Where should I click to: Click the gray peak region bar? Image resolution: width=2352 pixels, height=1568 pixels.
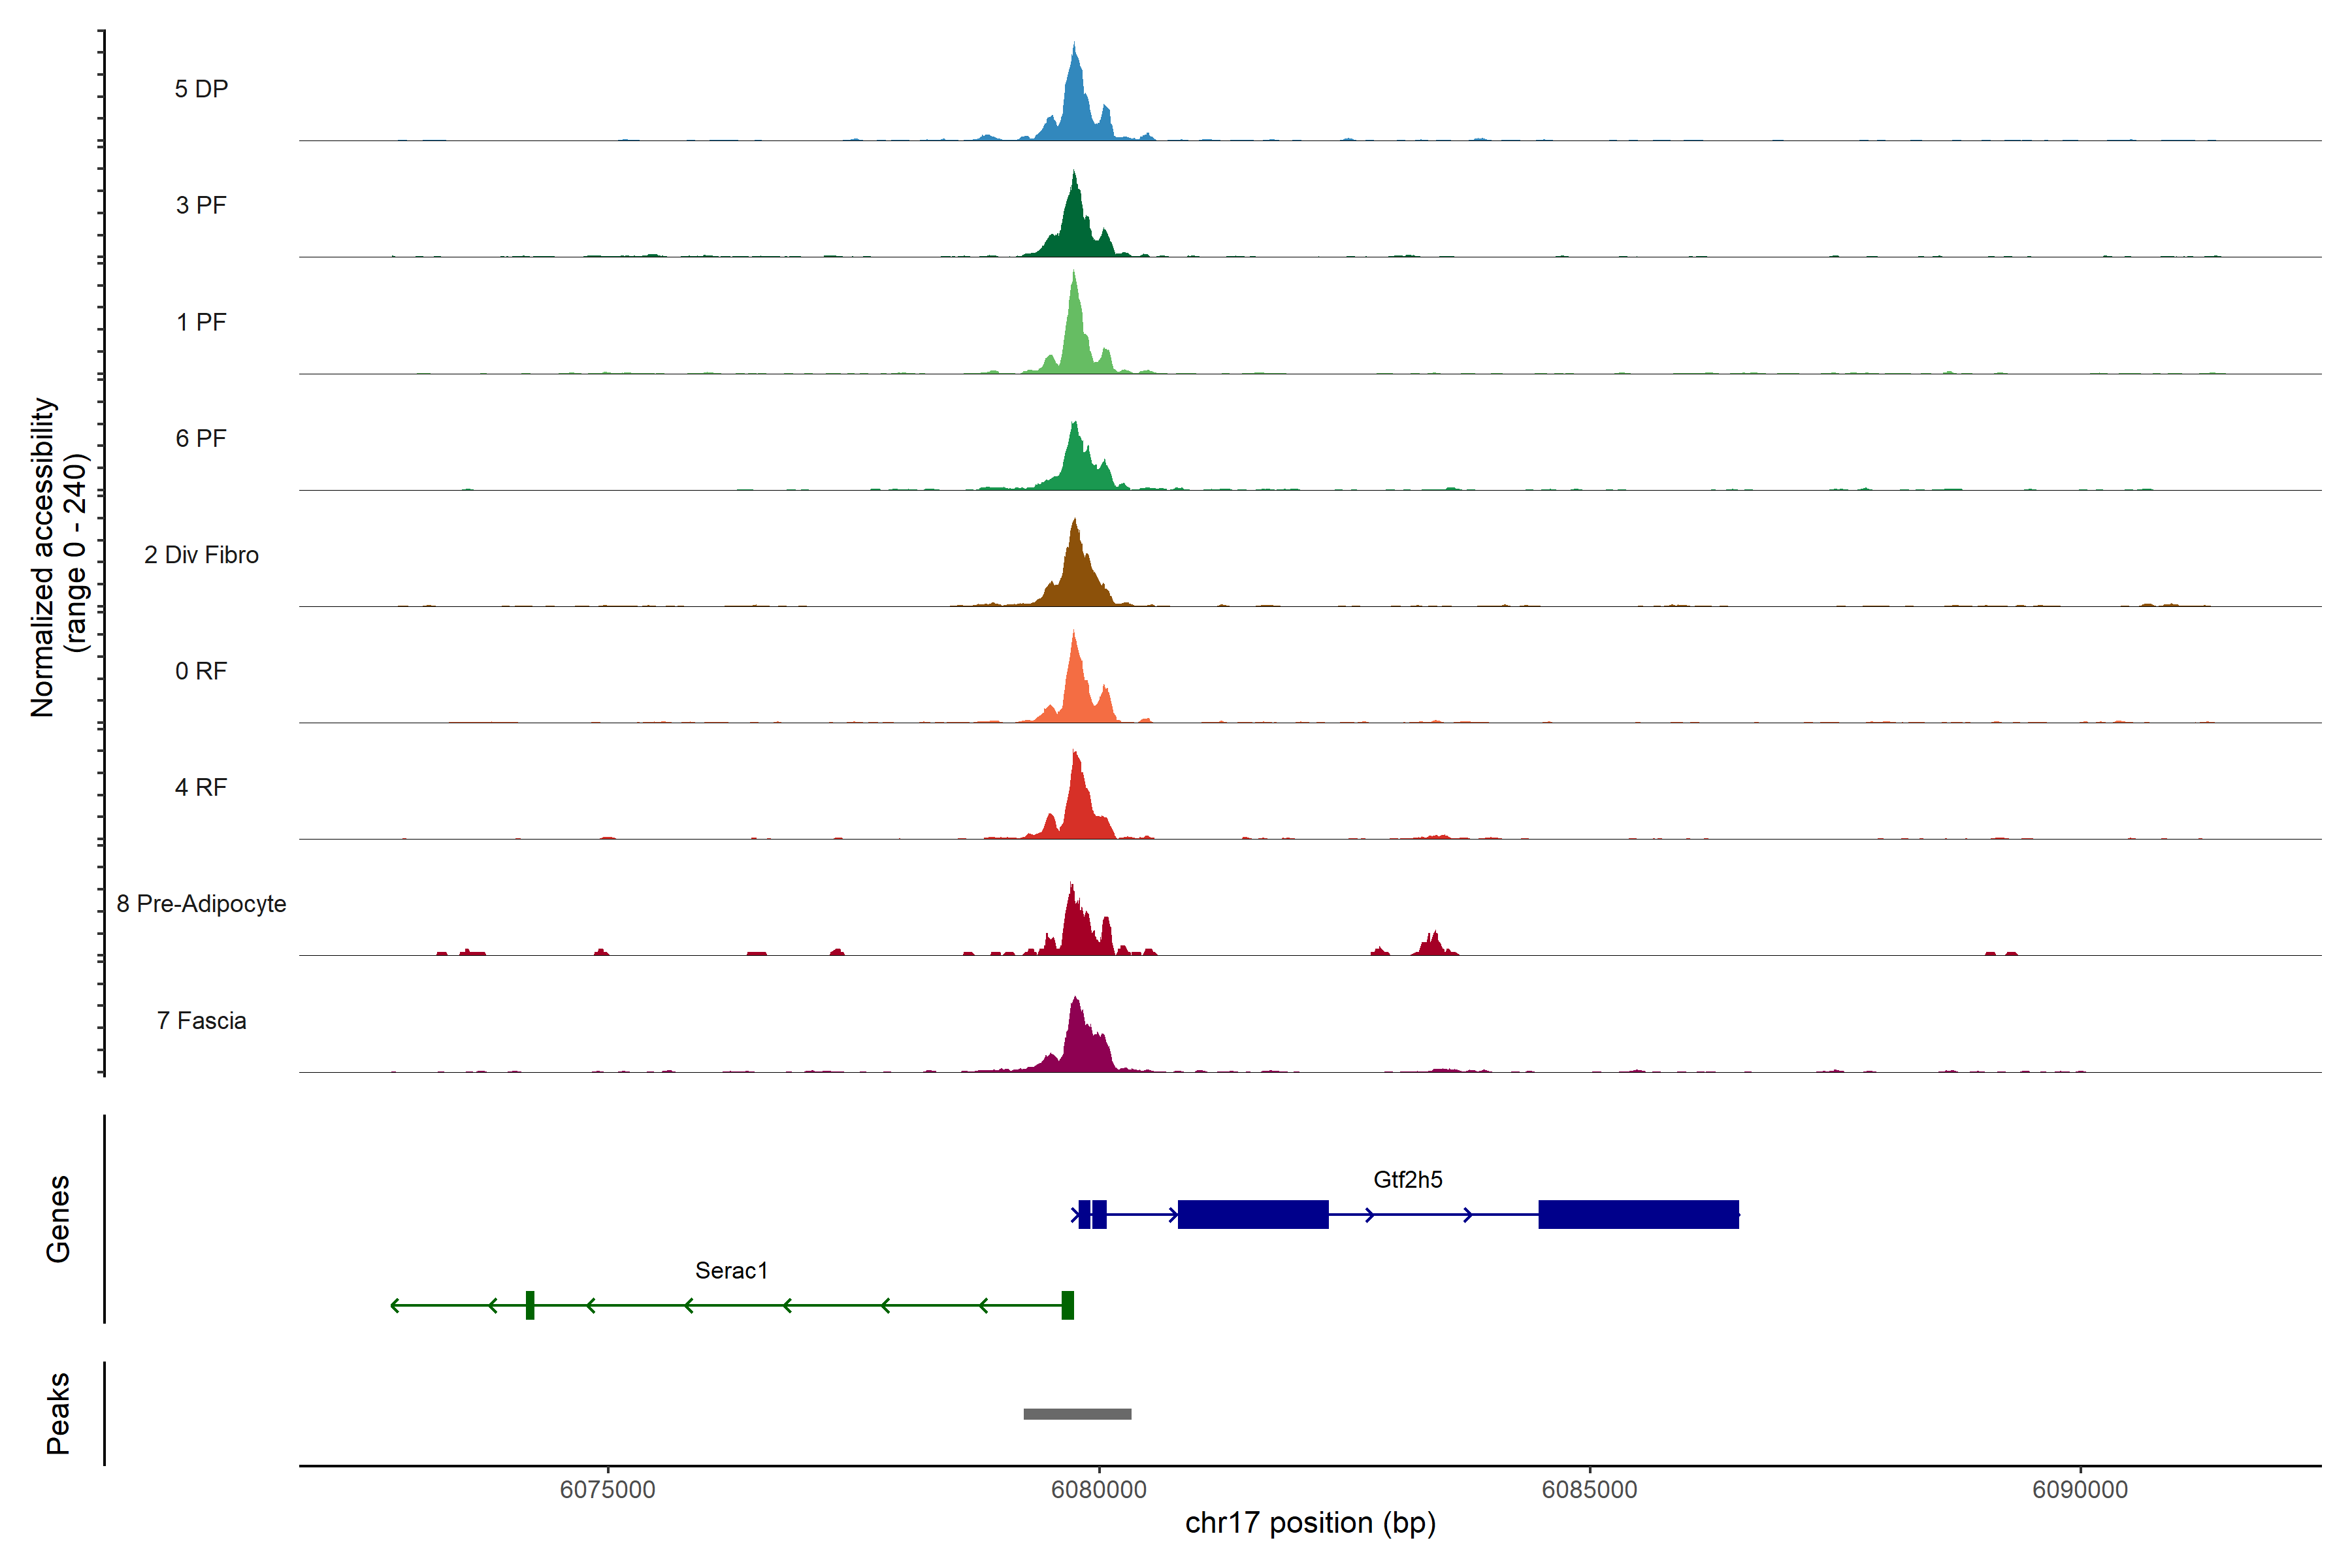pyautogui.click(x=1077, y=1414)
